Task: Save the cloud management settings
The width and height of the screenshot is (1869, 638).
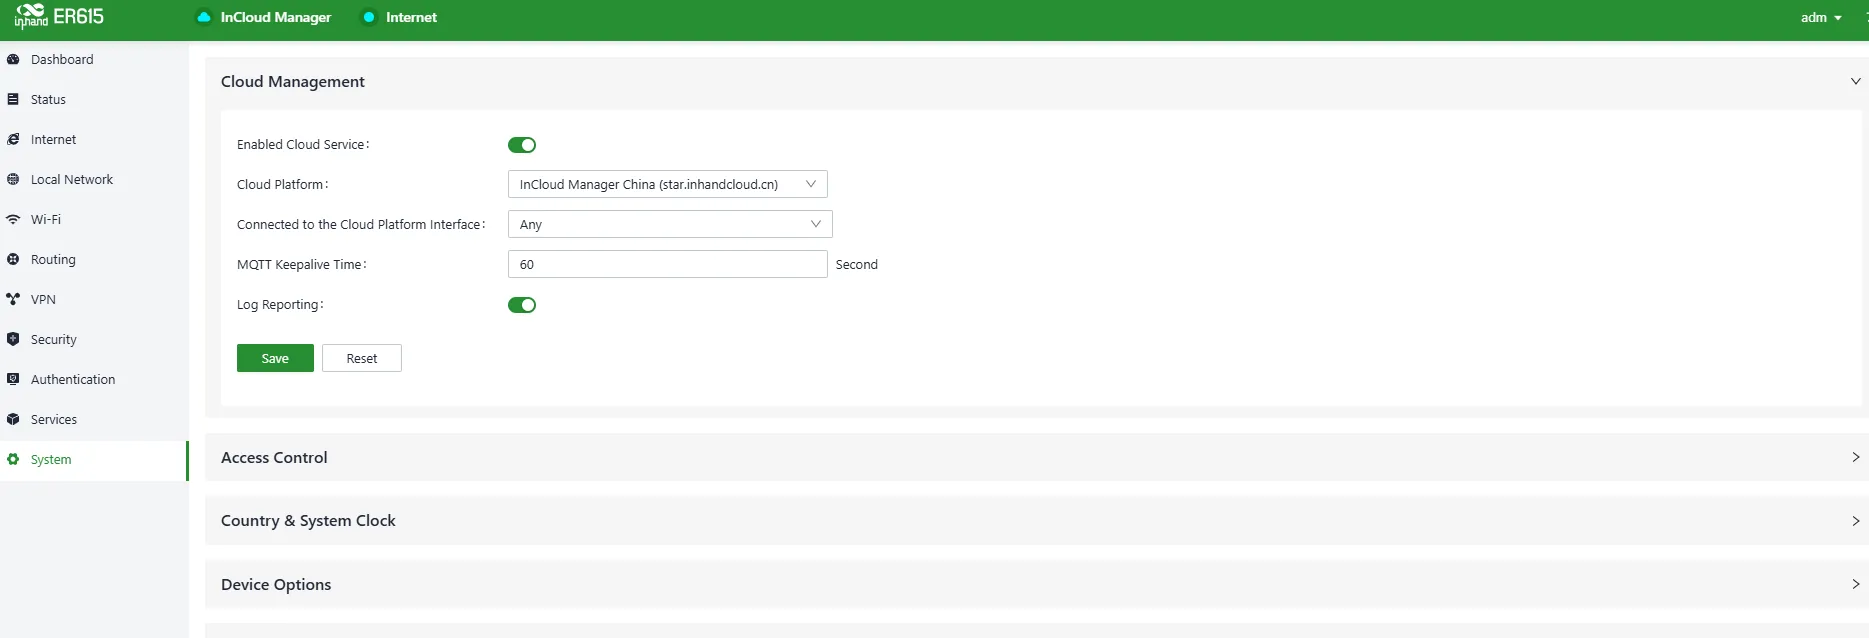Action: (x=275, y=358)
